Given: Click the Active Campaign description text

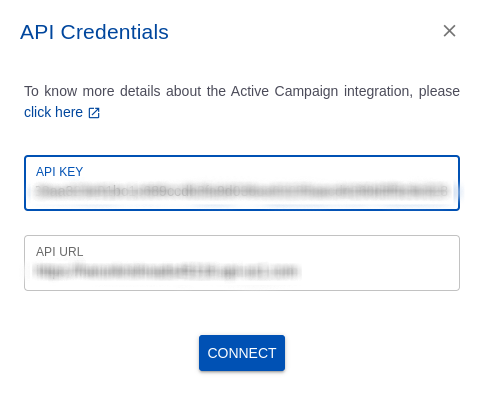Looking at the screenshot, I should (x=242, y=91).
